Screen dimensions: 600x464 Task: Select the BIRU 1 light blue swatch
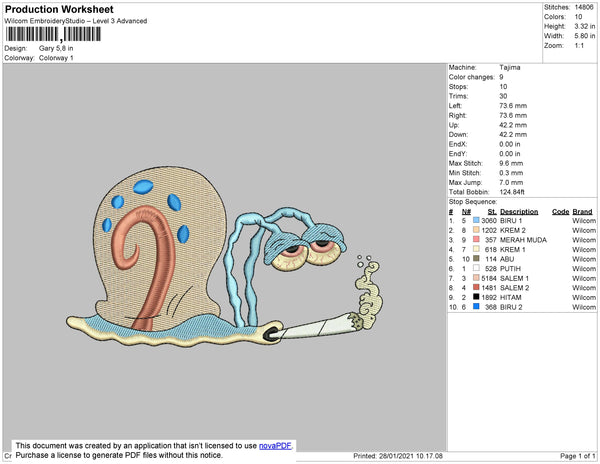476,220
